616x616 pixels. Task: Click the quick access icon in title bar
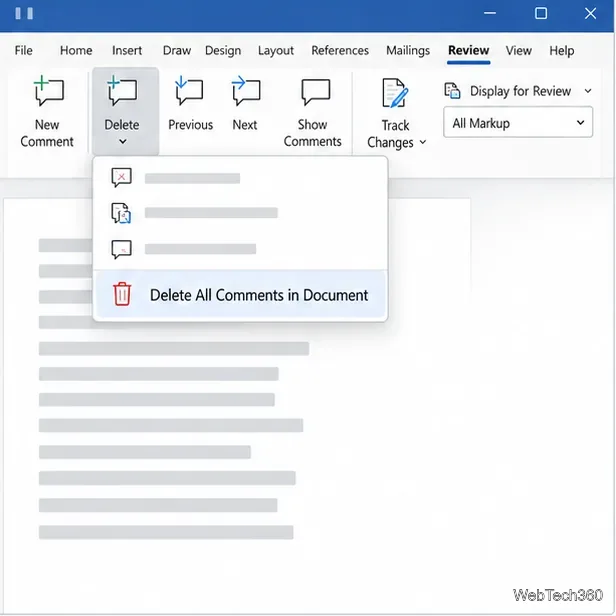24,13
